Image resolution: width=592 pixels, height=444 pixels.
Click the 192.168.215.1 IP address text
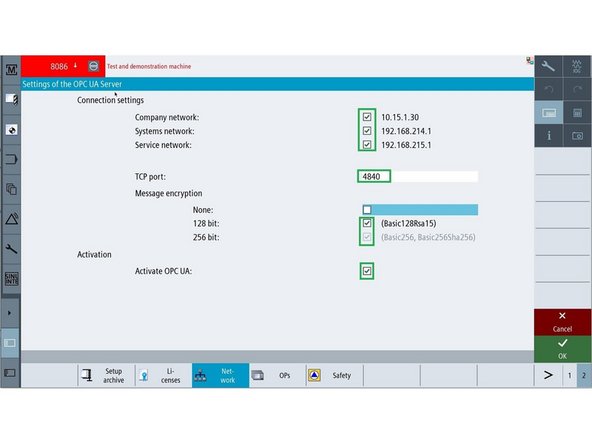coord(406,145)
